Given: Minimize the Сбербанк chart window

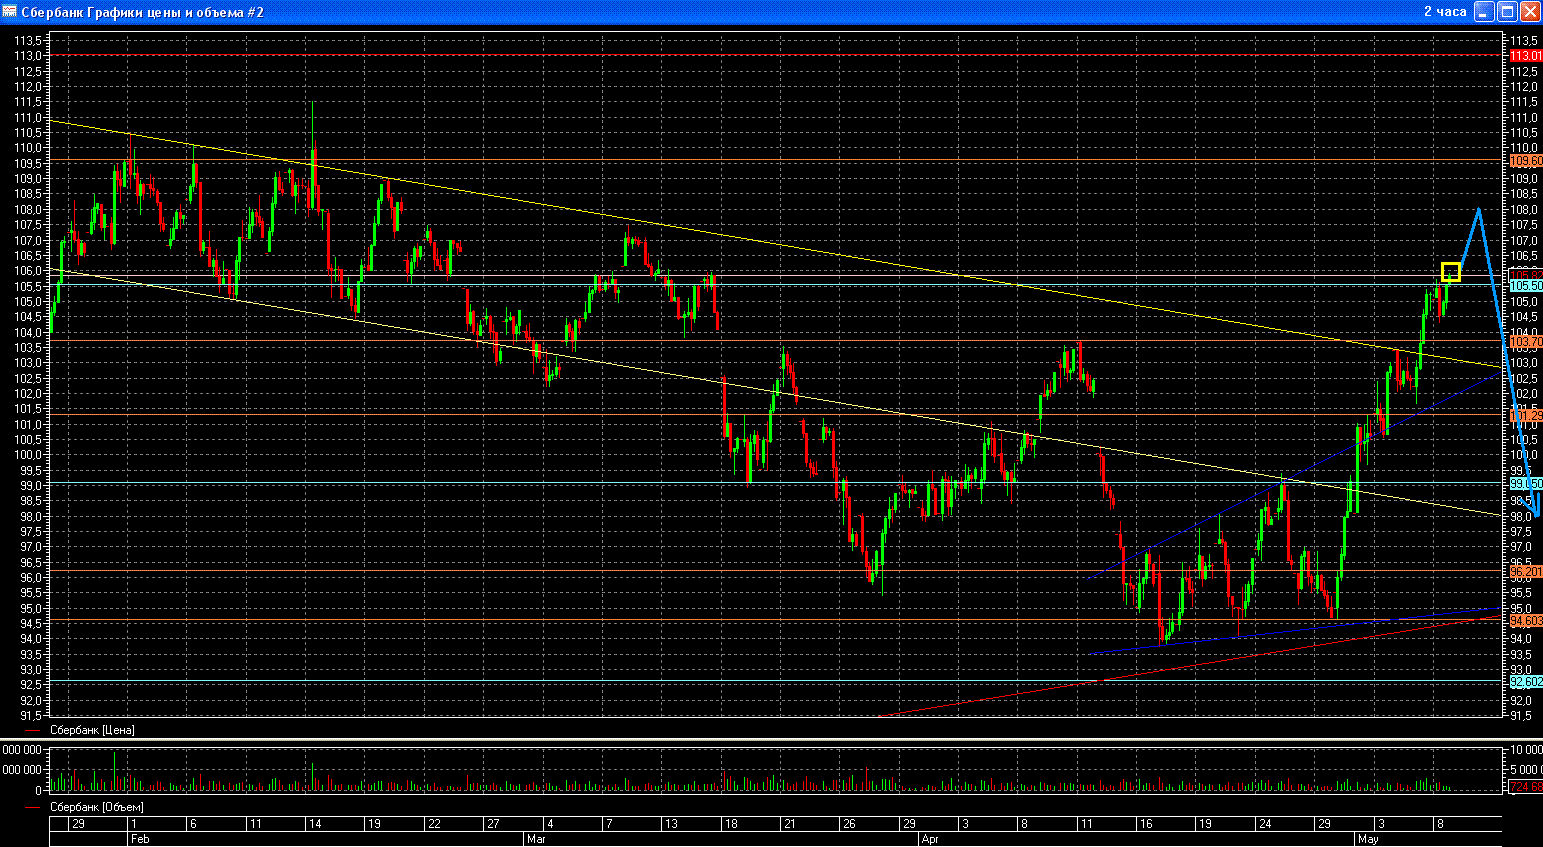Looking at the screenshot, I should [x=1485, y=12].
